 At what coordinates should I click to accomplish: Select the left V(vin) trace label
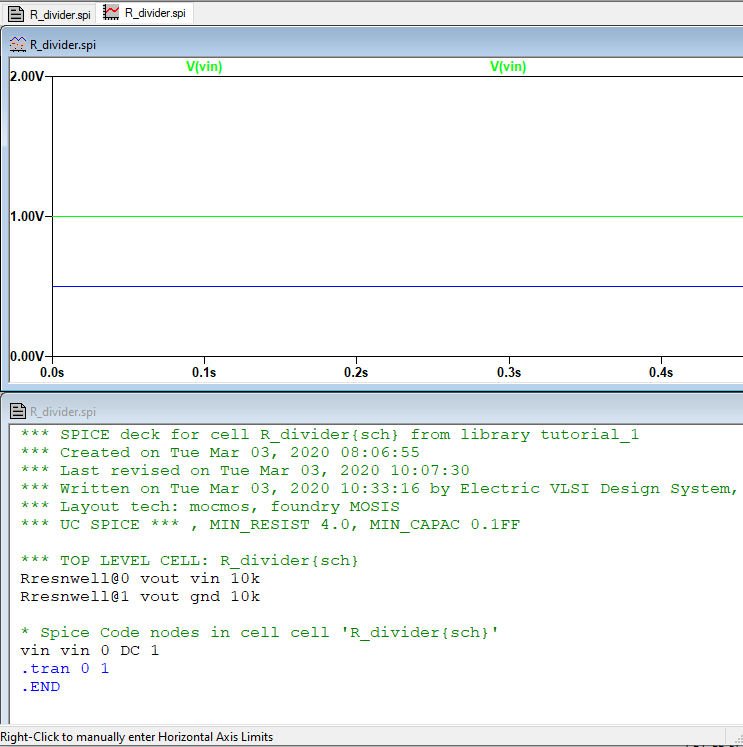coord(203,67)
